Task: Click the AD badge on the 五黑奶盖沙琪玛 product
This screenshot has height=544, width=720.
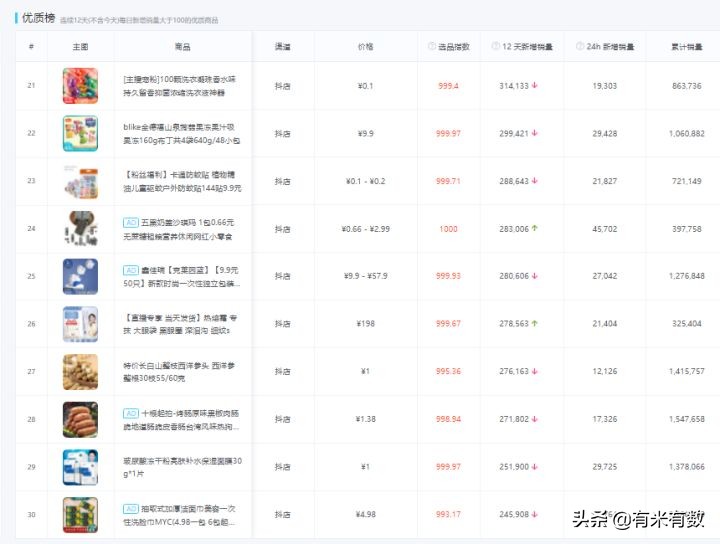Action: click(x=131, y=222)
